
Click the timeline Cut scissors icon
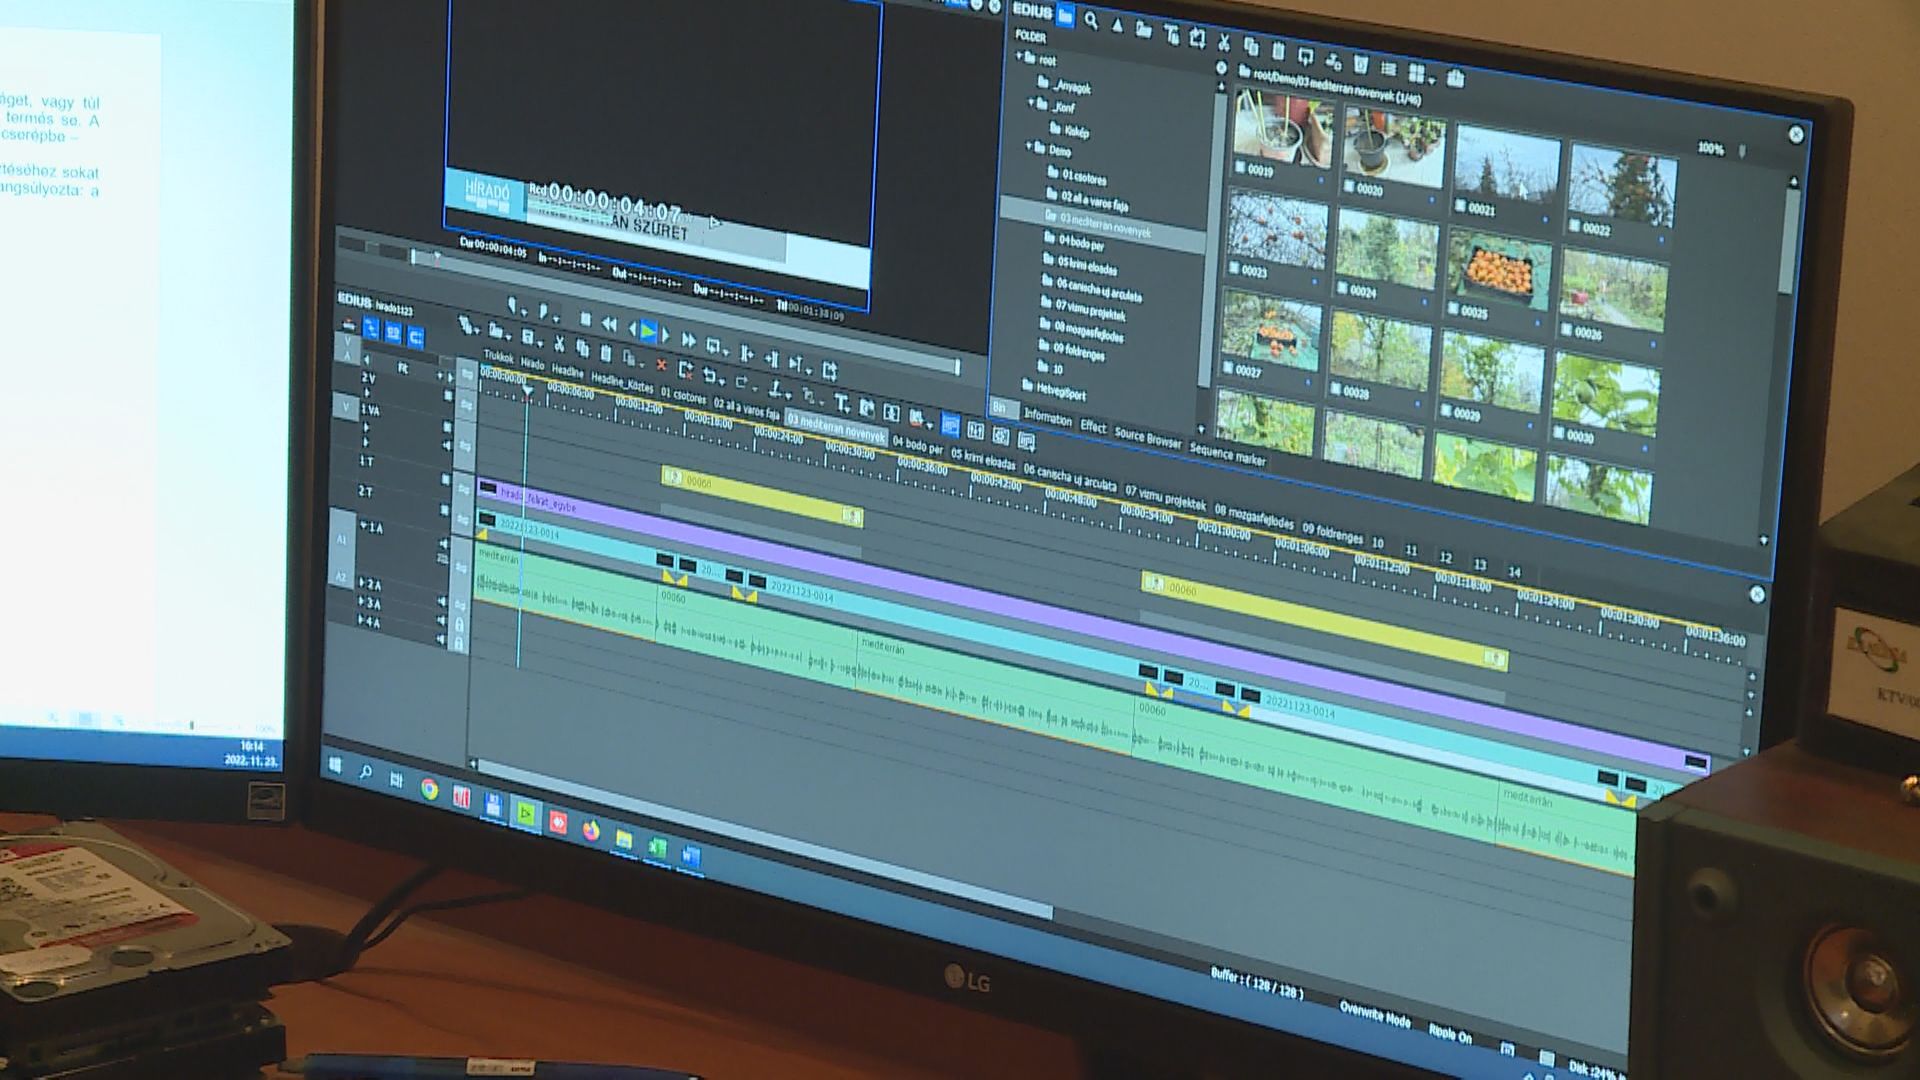point(559,343)
